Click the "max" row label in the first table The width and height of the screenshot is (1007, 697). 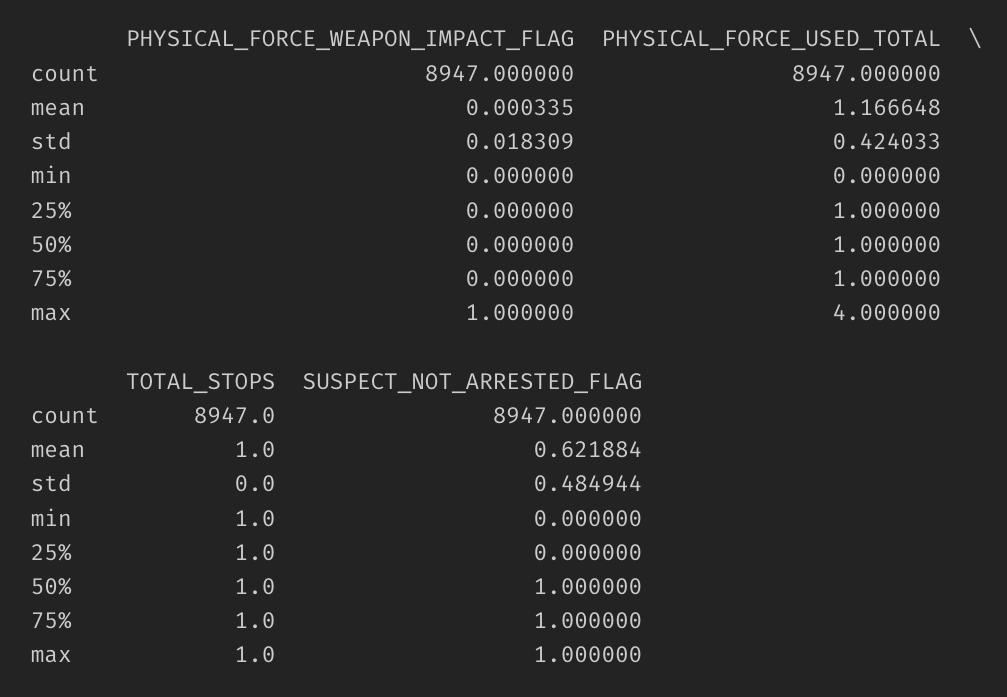[x=51, y=313]
